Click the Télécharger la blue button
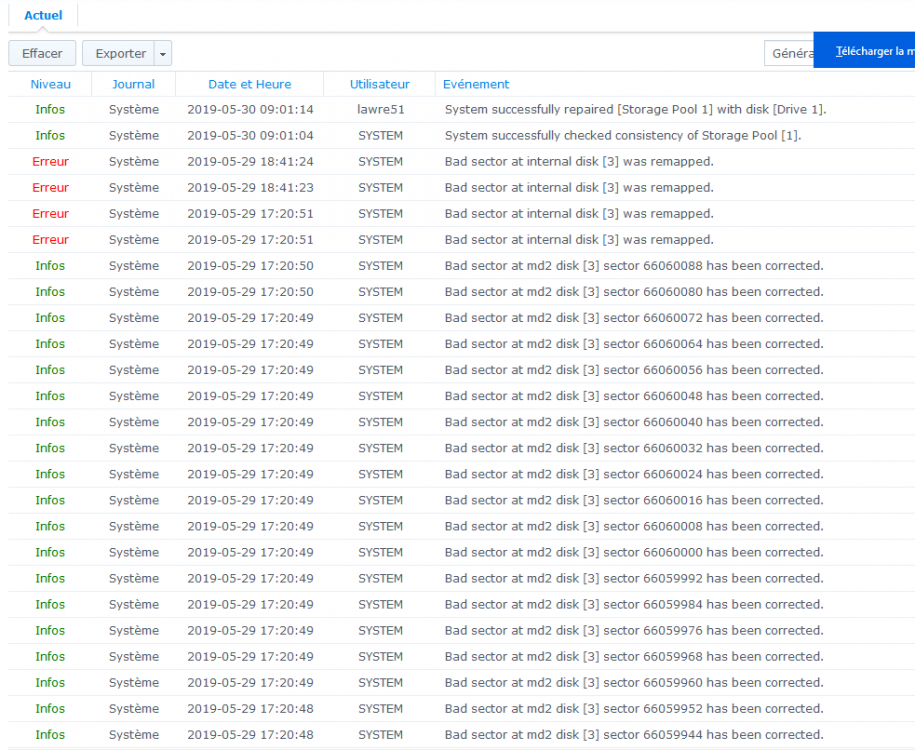 point(864,50)
